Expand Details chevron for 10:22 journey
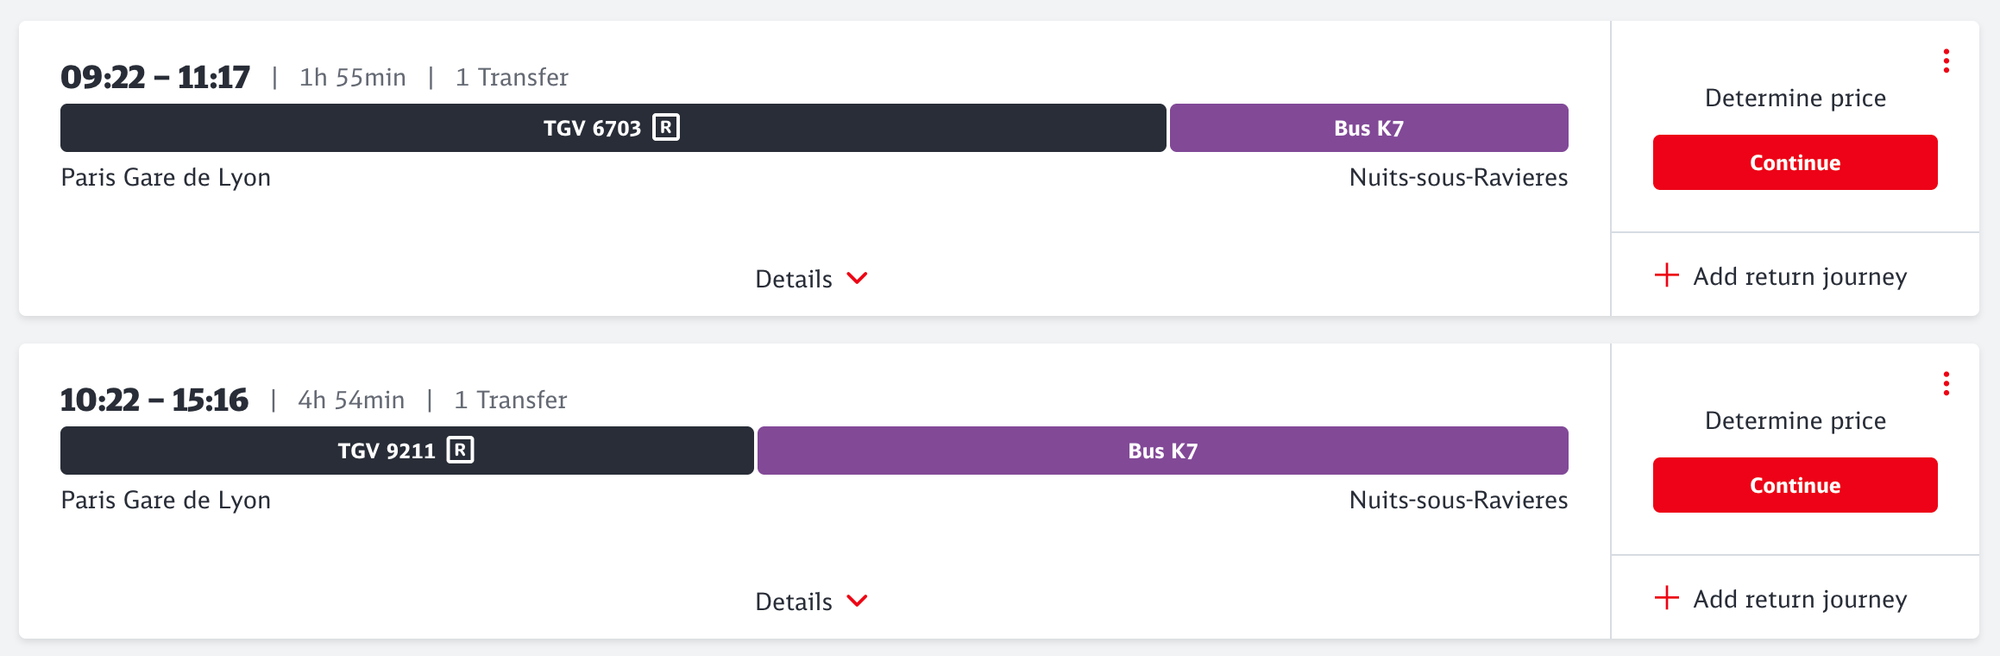Viewport: 2000px width, 656px height. (x=857, y=601)
